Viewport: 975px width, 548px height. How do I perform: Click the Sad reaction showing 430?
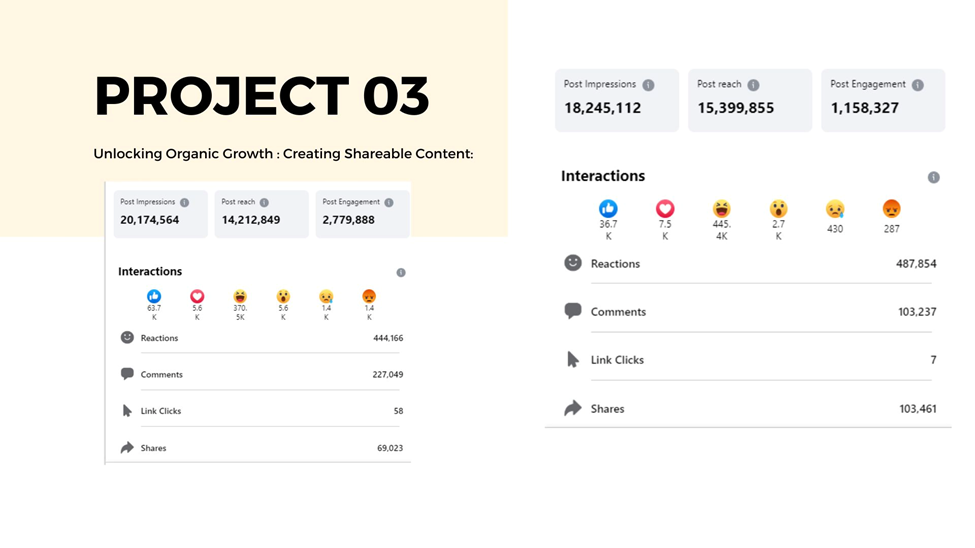pyautogui.click(x=835, y=209)
